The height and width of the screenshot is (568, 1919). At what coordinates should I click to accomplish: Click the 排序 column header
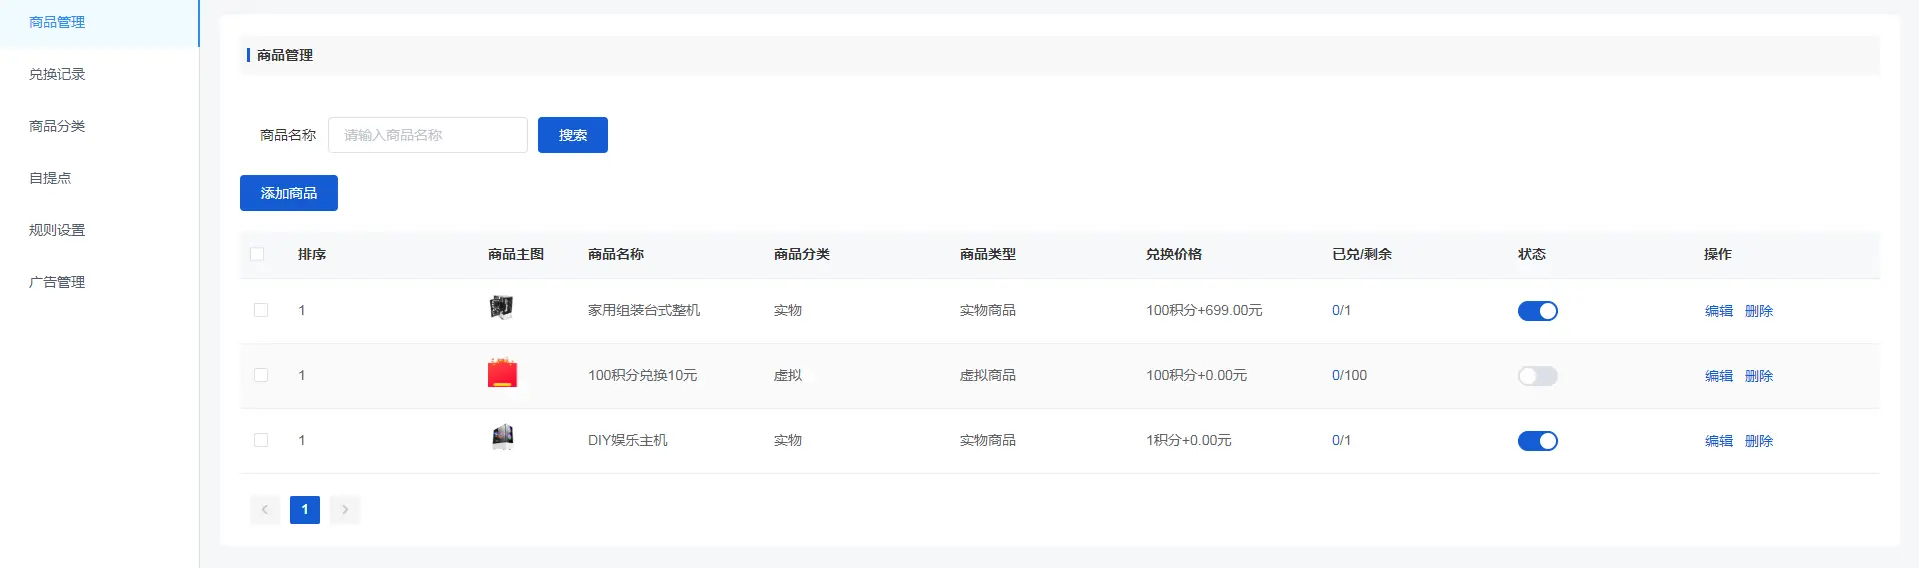click(x=312, y=254)
